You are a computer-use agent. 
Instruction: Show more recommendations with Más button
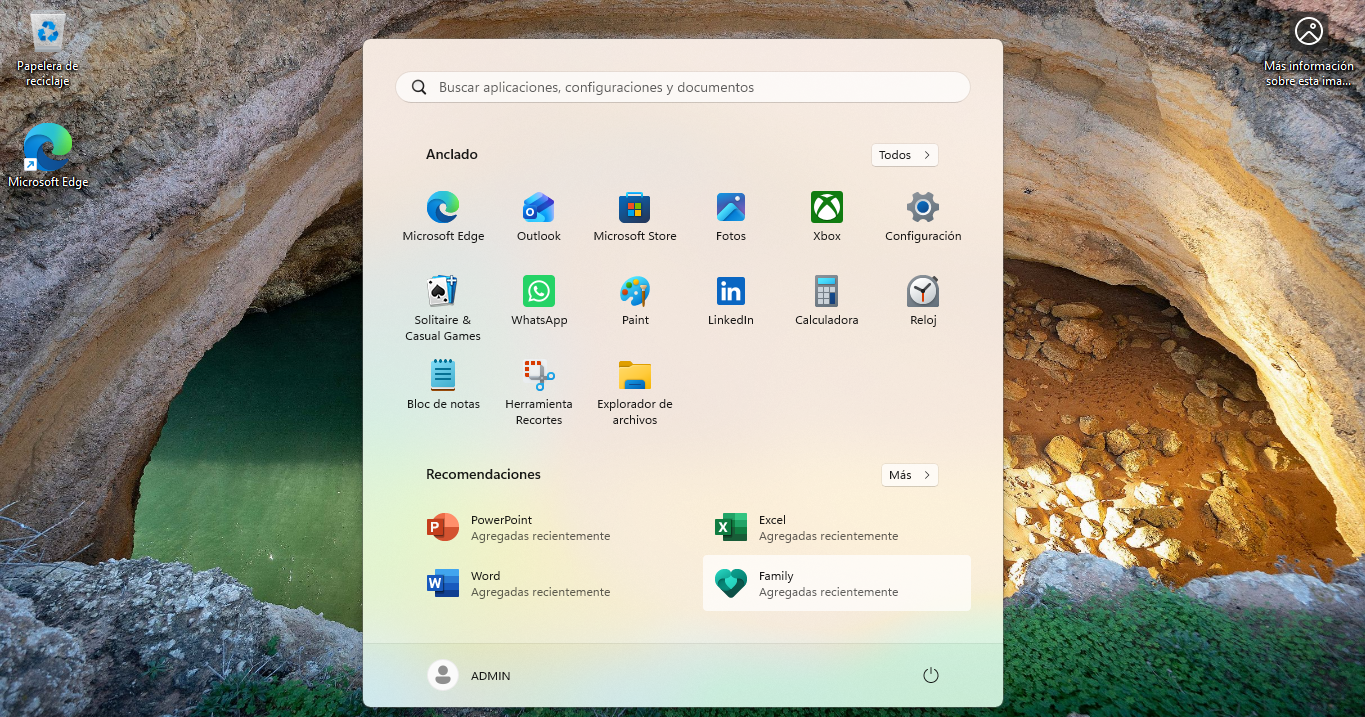pyautogui.click(x=910, y=475)
